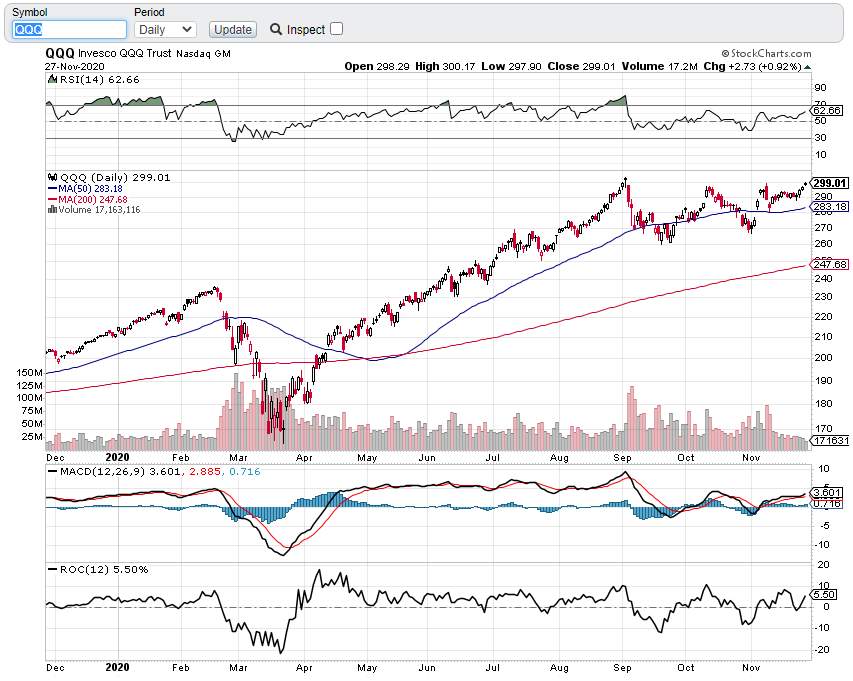Click the 'QQQ Invesco QQQ Trust' chart title

coord(108,53)
